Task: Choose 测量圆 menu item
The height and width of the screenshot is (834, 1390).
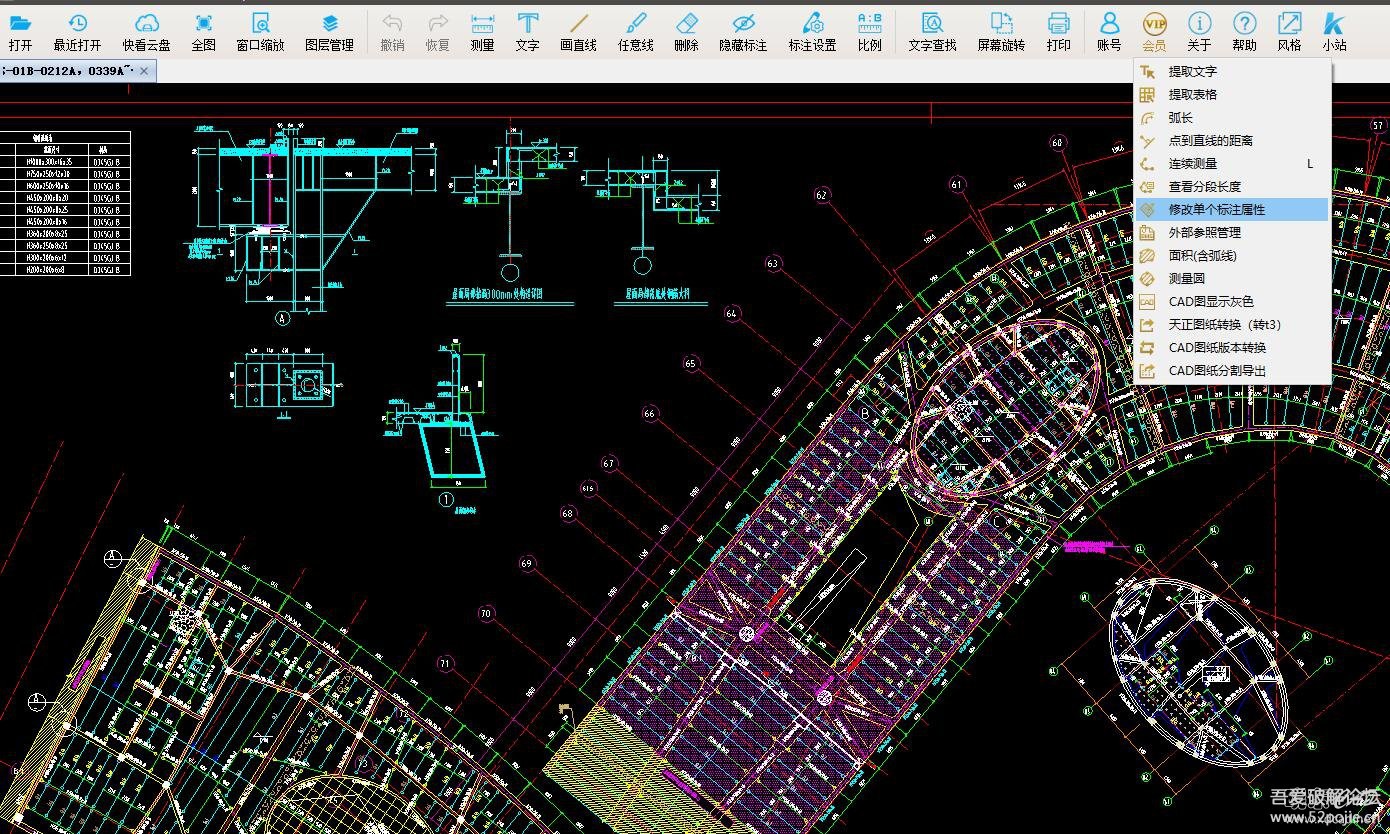Action: coord(1232,278)
